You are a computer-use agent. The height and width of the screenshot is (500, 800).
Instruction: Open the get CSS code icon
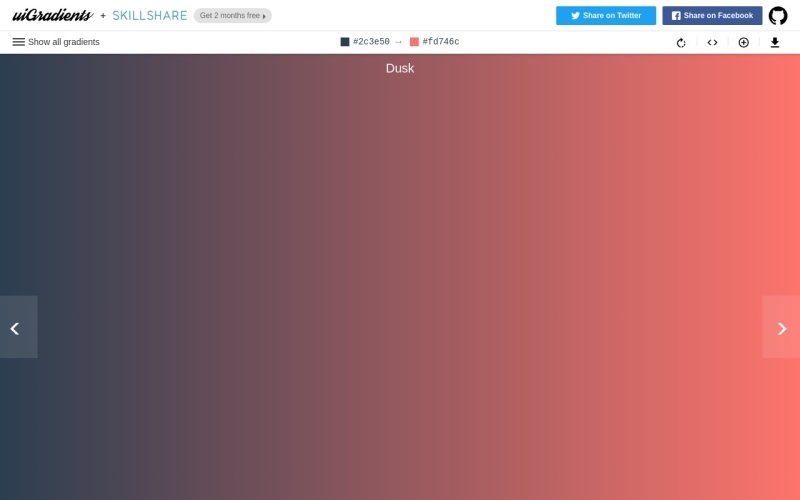[x=712, y=42]
